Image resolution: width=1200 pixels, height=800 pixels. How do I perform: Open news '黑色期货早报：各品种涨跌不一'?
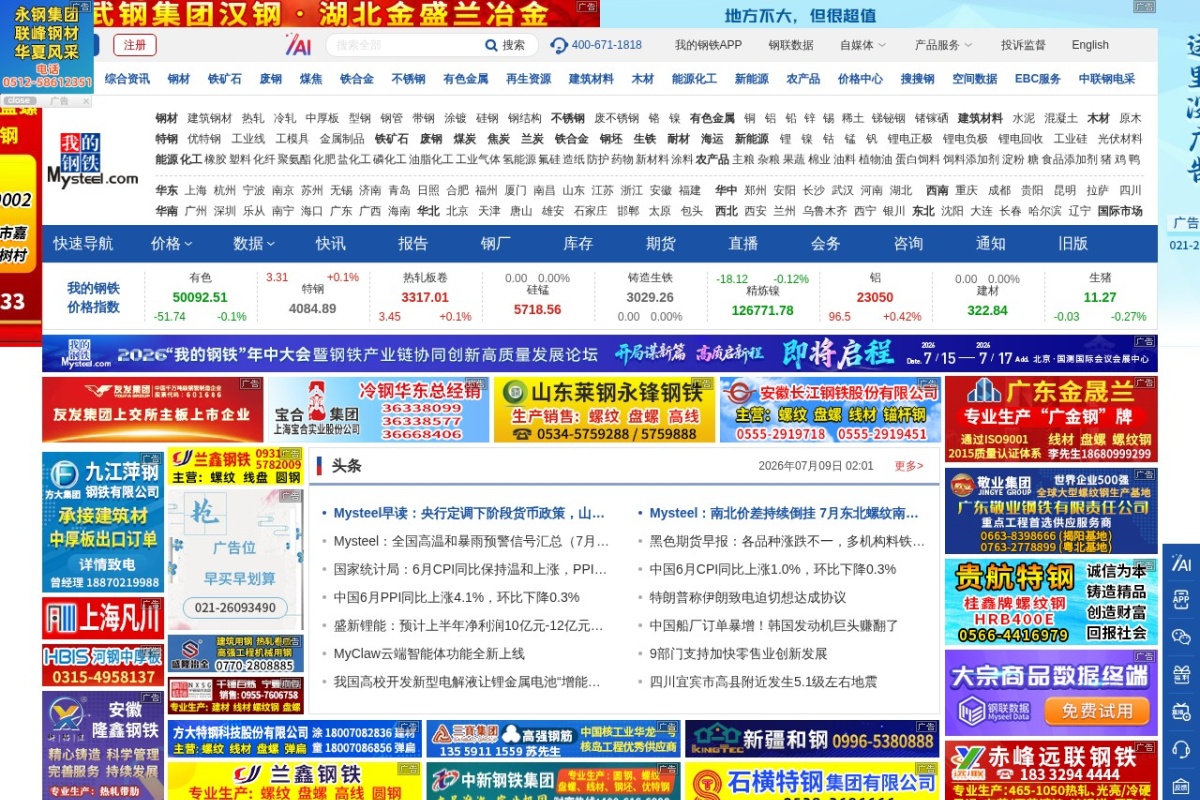[787, 541]
